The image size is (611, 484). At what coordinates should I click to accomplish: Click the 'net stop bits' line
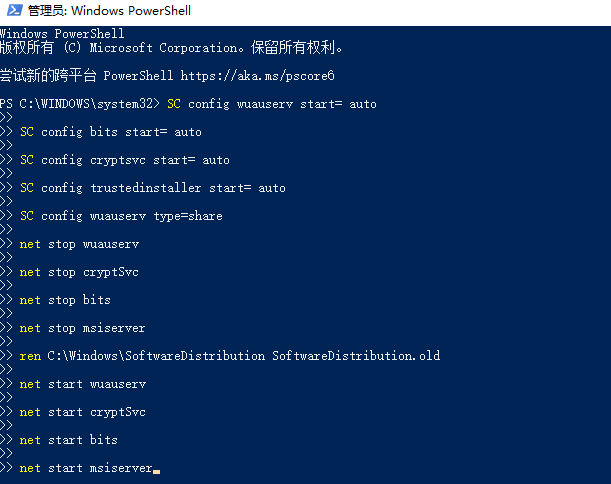point(65,300)
